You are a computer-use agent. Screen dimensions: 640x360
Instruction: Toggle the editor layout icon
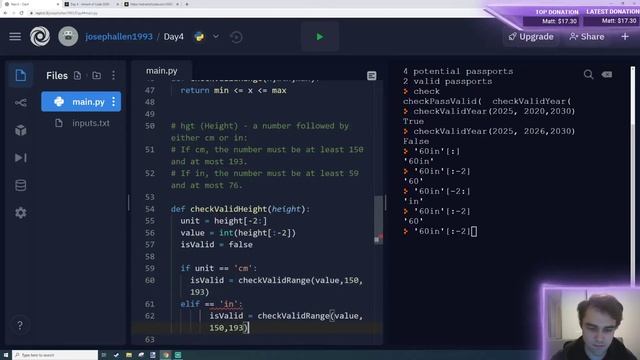(x=371, y=76)
